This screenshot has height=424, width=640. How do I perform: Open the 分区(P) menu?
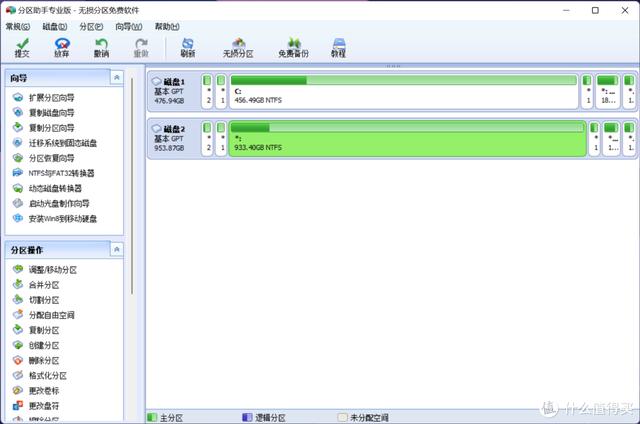tap(91, 27)
